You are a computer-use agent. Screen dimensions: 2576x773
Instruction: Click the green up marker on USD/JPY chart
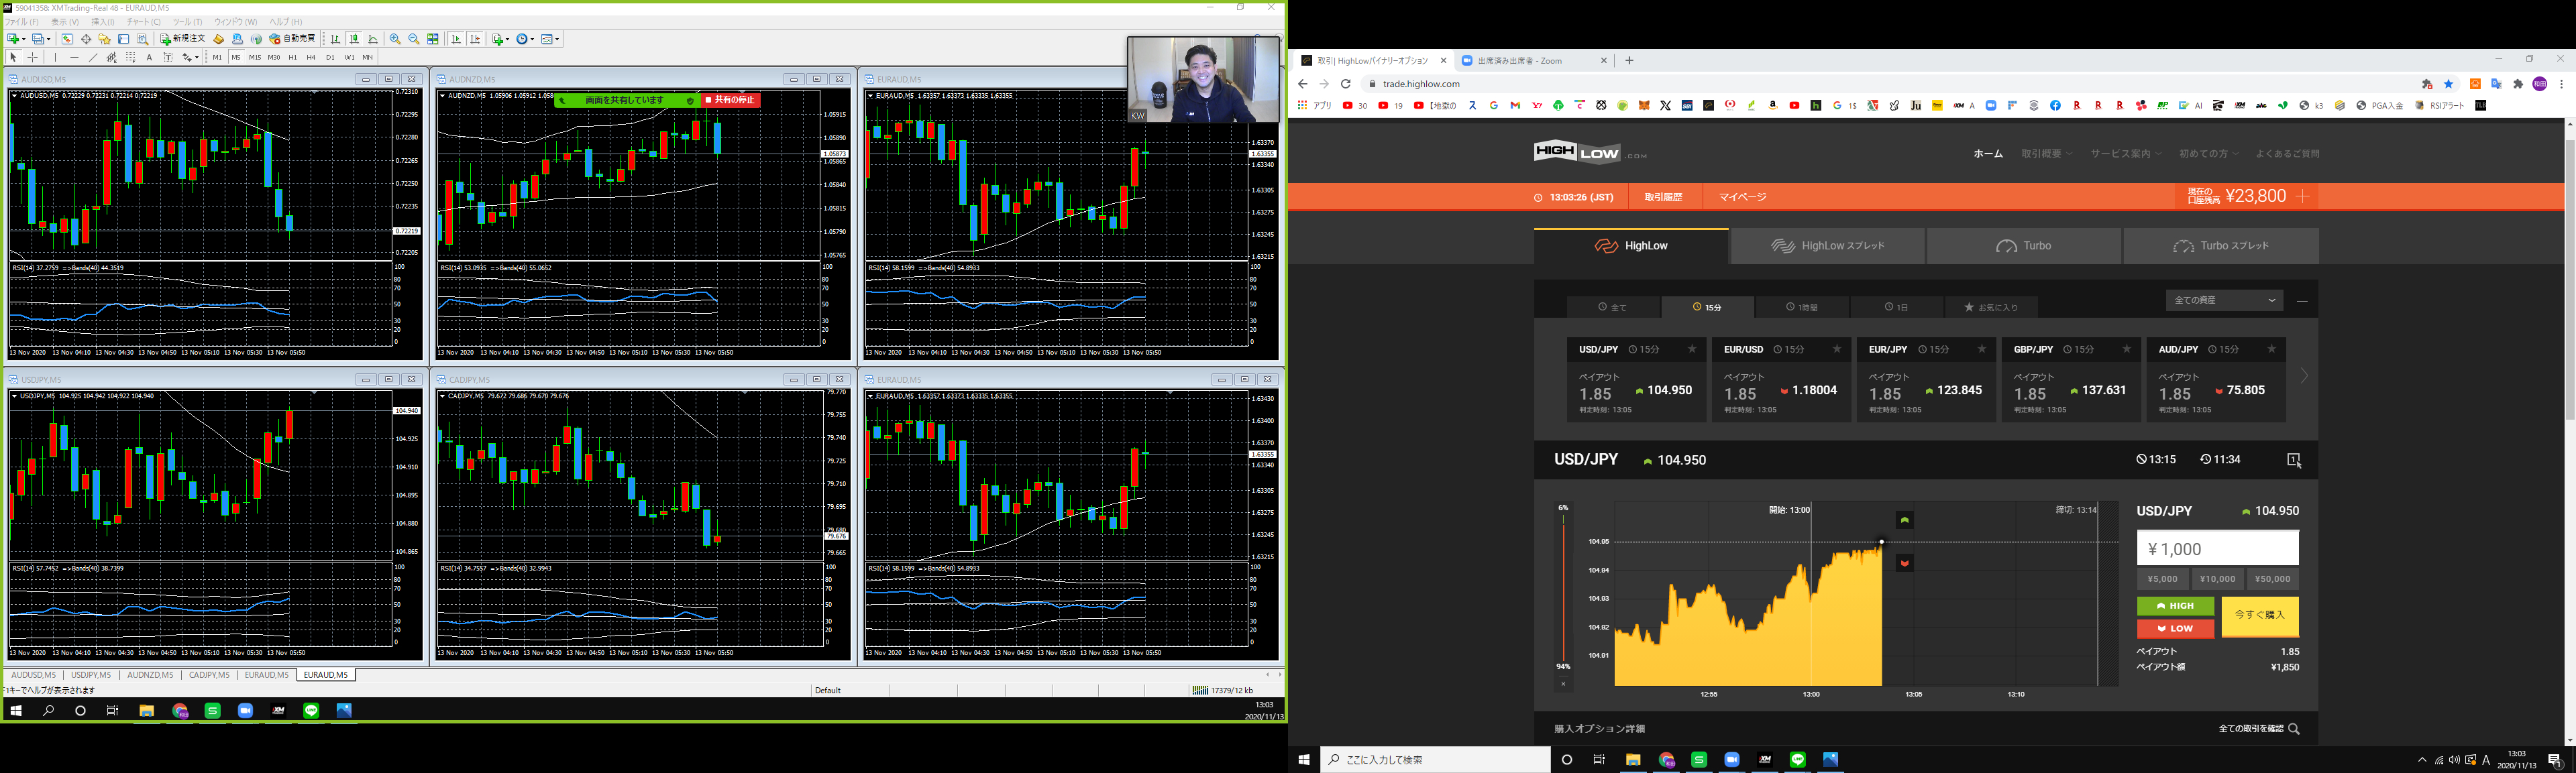pos(1905,520)
